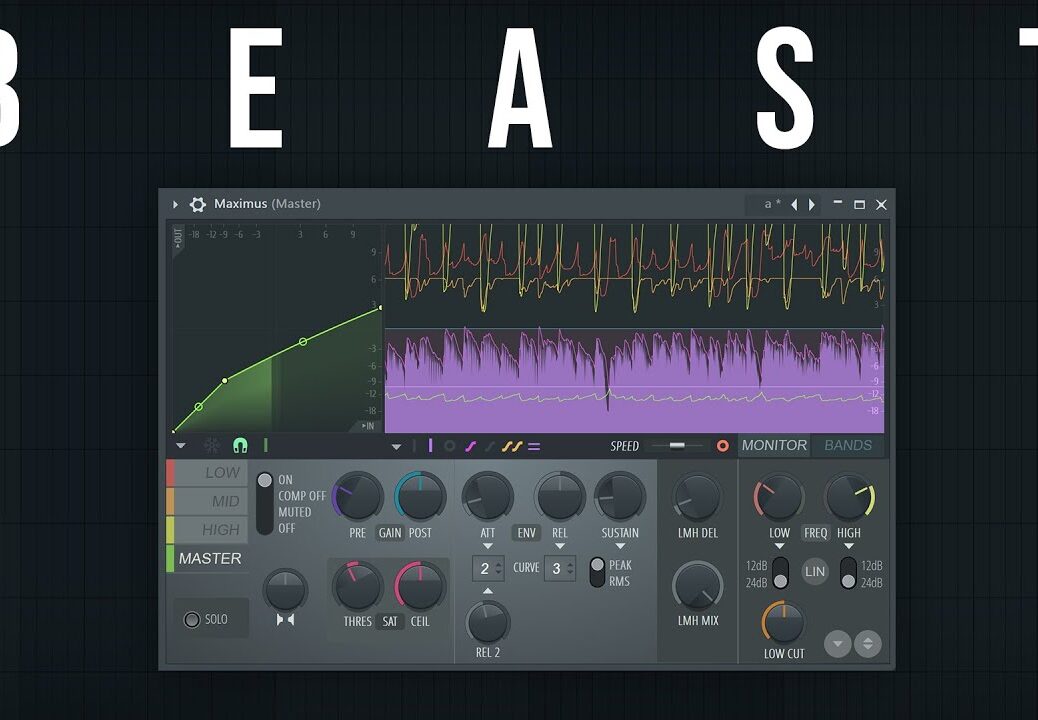1038x720 pixels.
Task: Open the dropdown arrow below ATT knob
Action: click(488, 547)
